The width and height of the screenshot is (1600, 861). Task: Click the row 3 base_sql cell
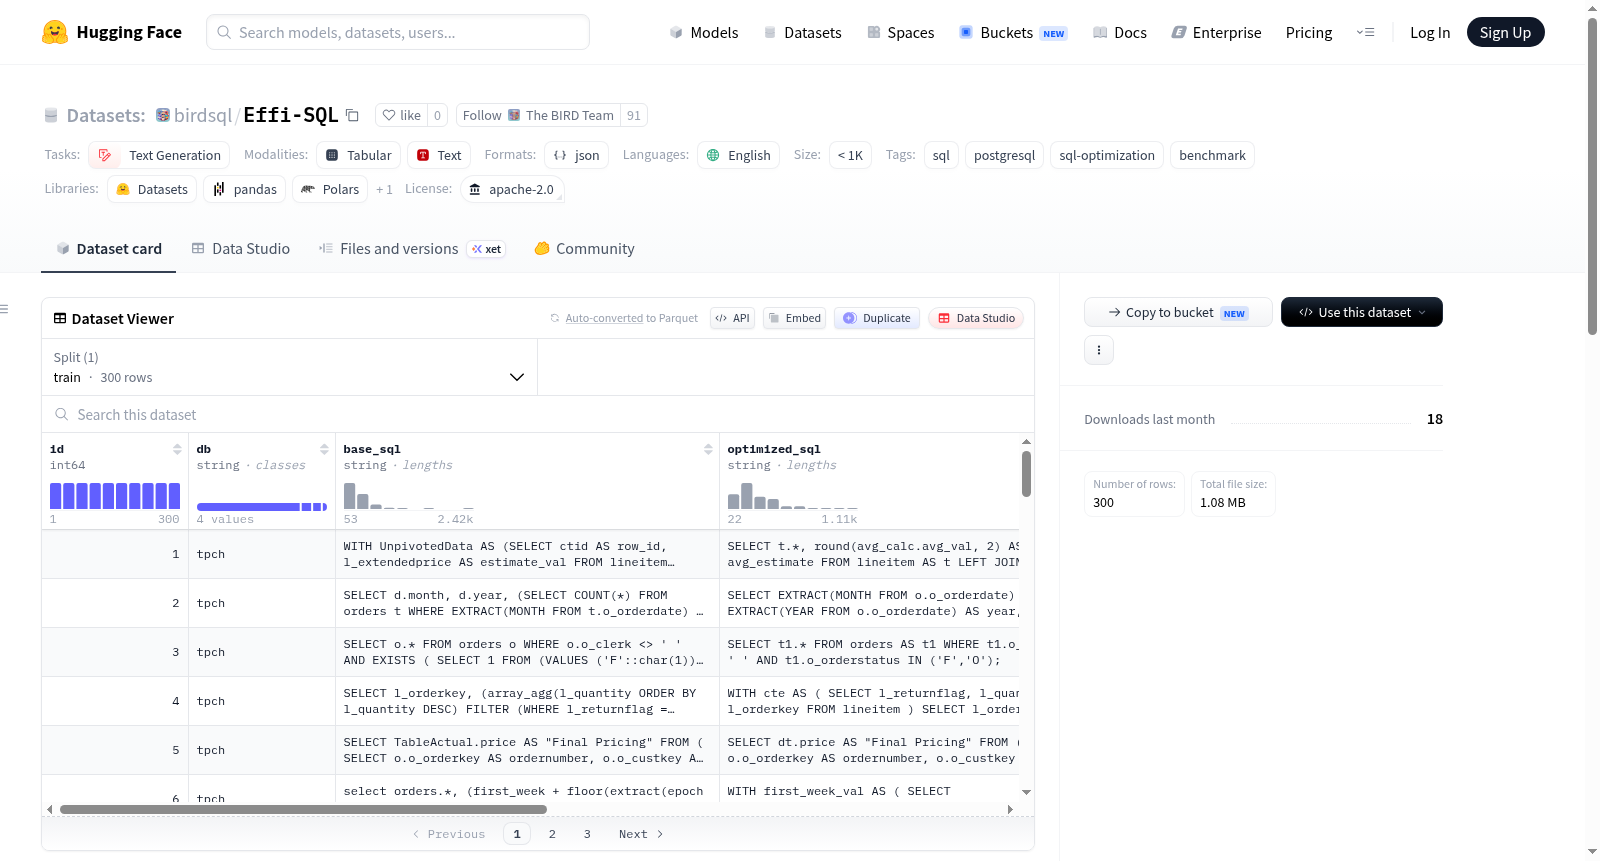click(x=527, y=652)
